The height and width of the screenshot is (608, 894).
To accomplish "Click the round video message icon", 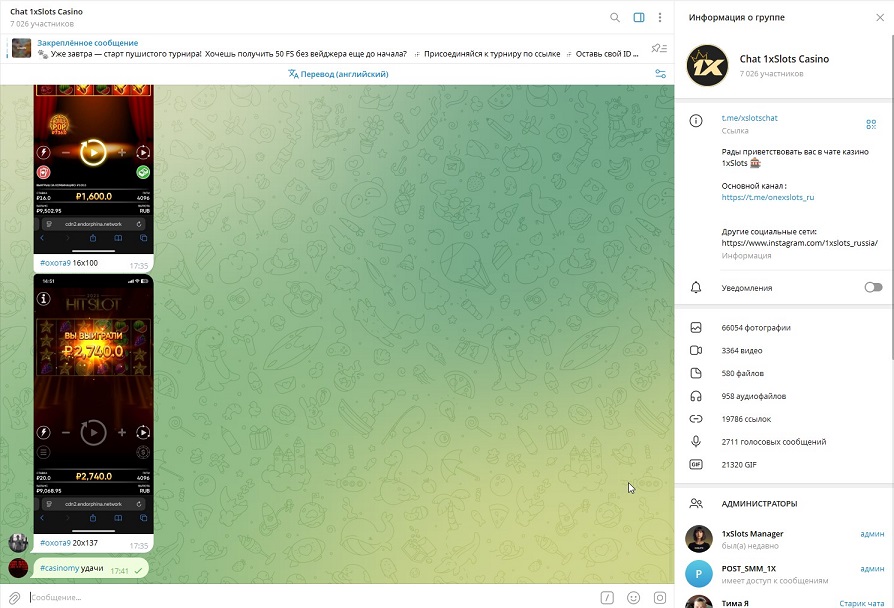I will point(660,597).
